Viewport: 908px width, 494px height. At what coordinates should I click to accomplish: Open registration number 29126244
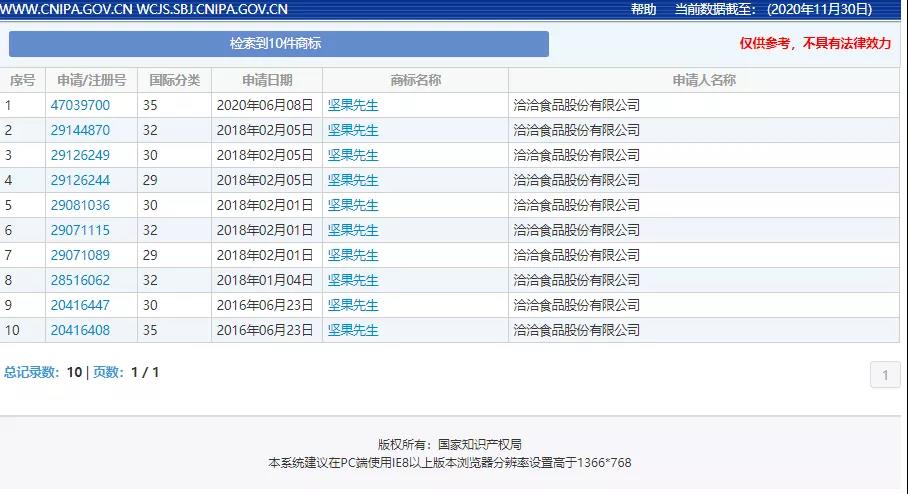pyautogui.click(x=80, y=180)
